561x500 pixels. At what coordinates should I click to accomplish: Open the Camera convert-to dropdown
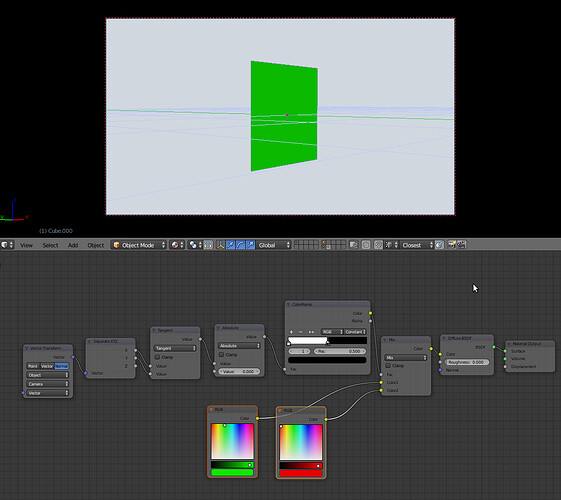point(48,384)
